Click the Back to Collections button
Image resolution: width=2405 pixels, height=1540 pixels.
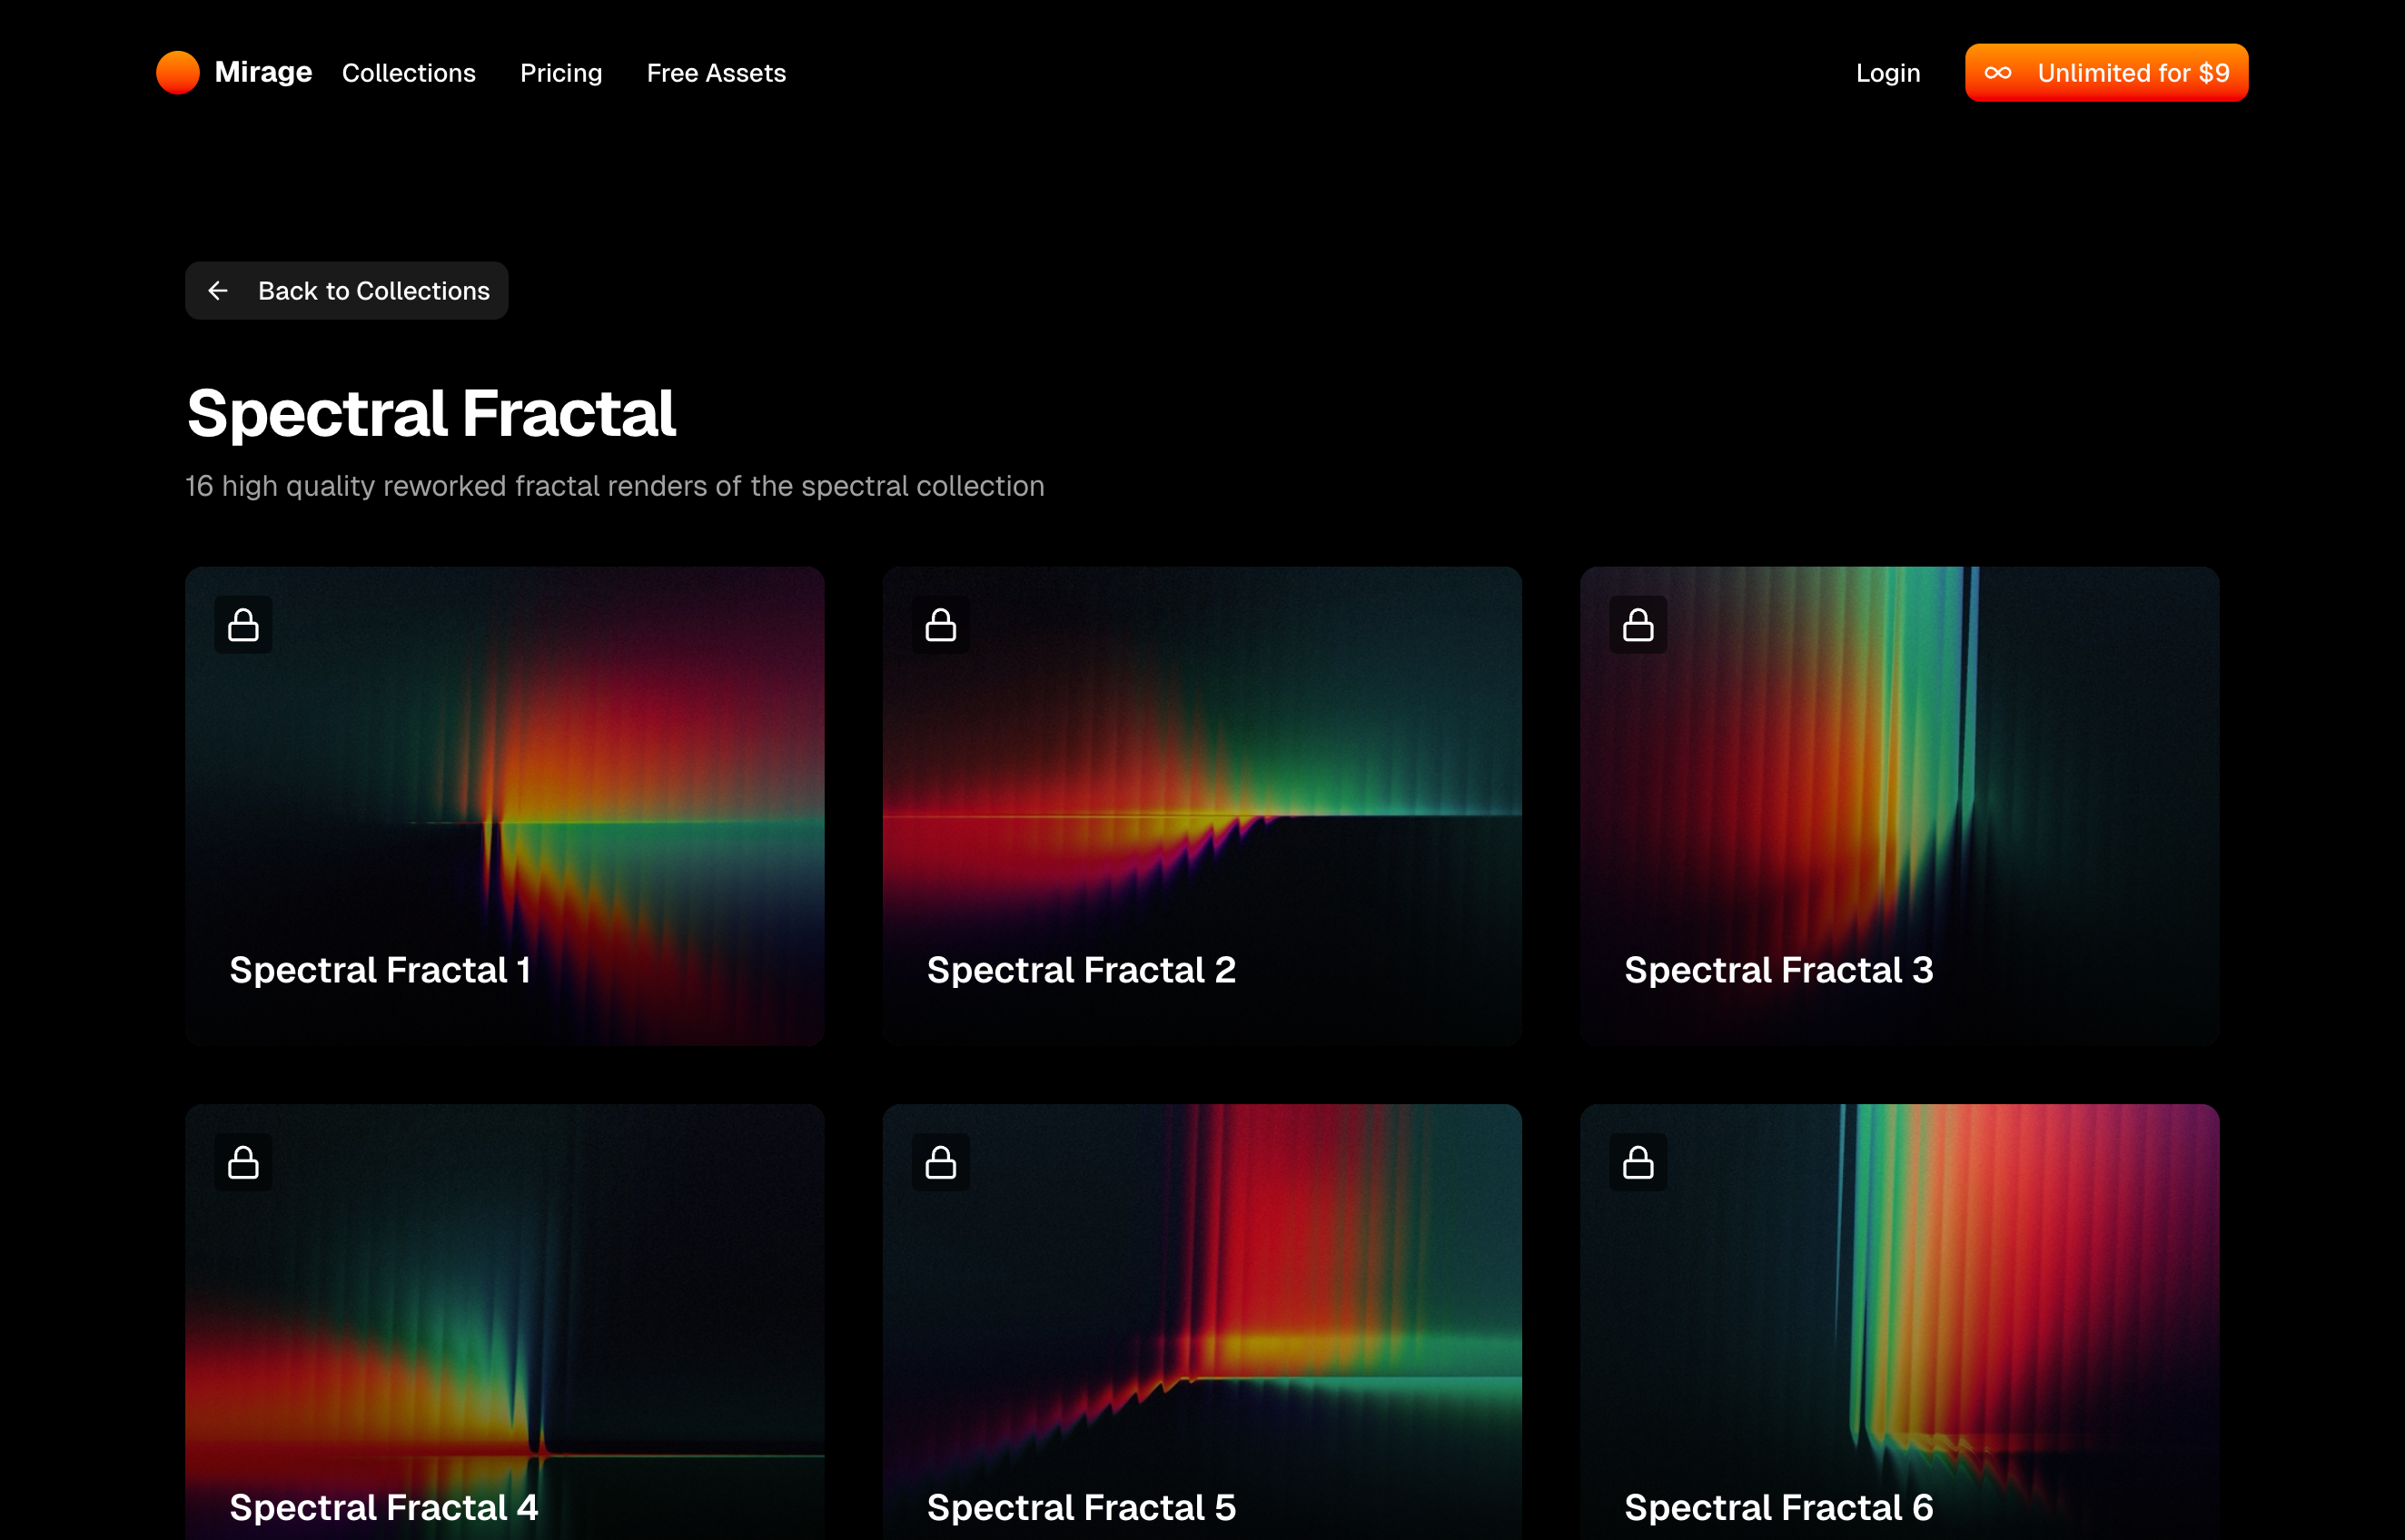point(346,291)
